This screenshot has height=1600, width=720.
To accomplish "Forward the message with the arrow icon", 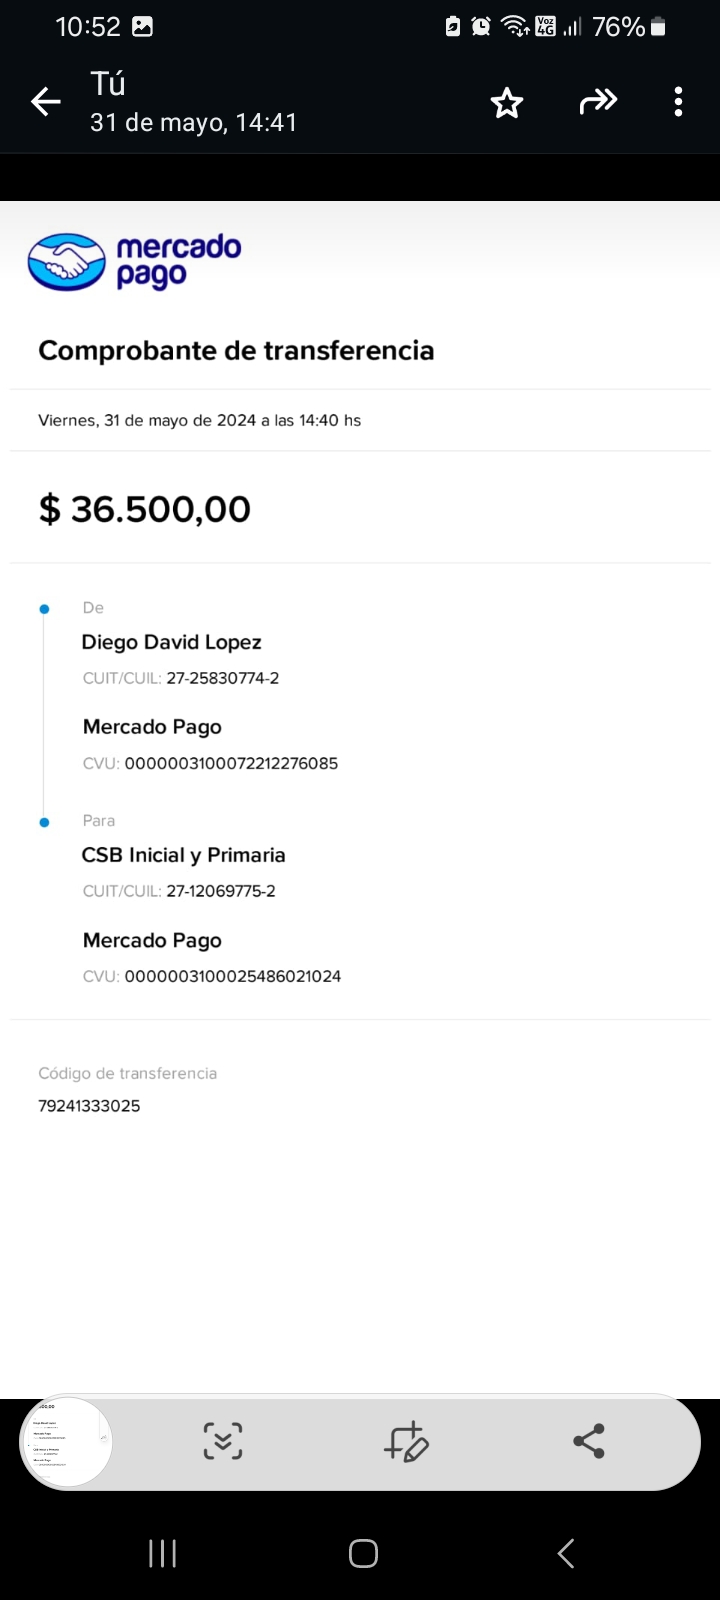I will [598, 102].
